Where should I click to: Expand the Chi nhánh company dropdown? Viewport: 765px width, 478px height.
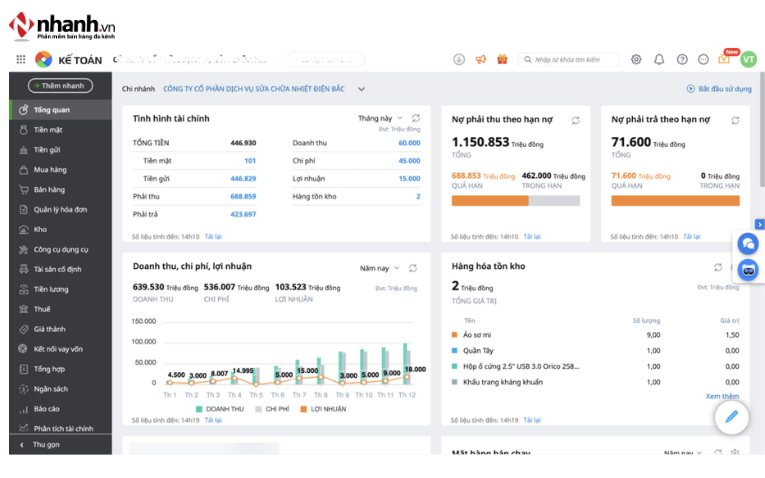pos(361,89)
